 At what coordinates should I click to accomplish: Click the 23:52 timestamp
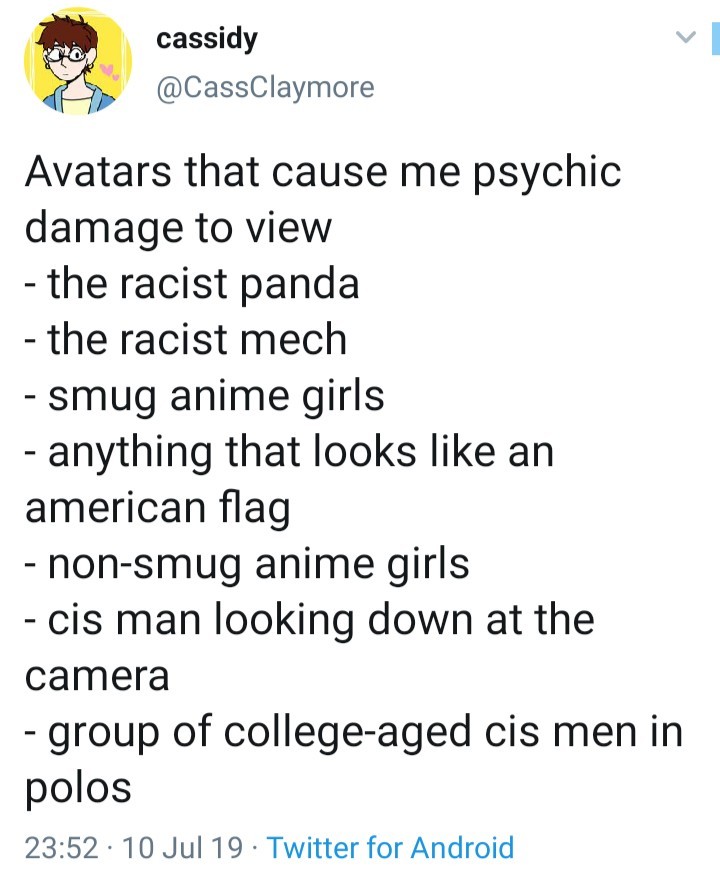(x=61, y=848)
